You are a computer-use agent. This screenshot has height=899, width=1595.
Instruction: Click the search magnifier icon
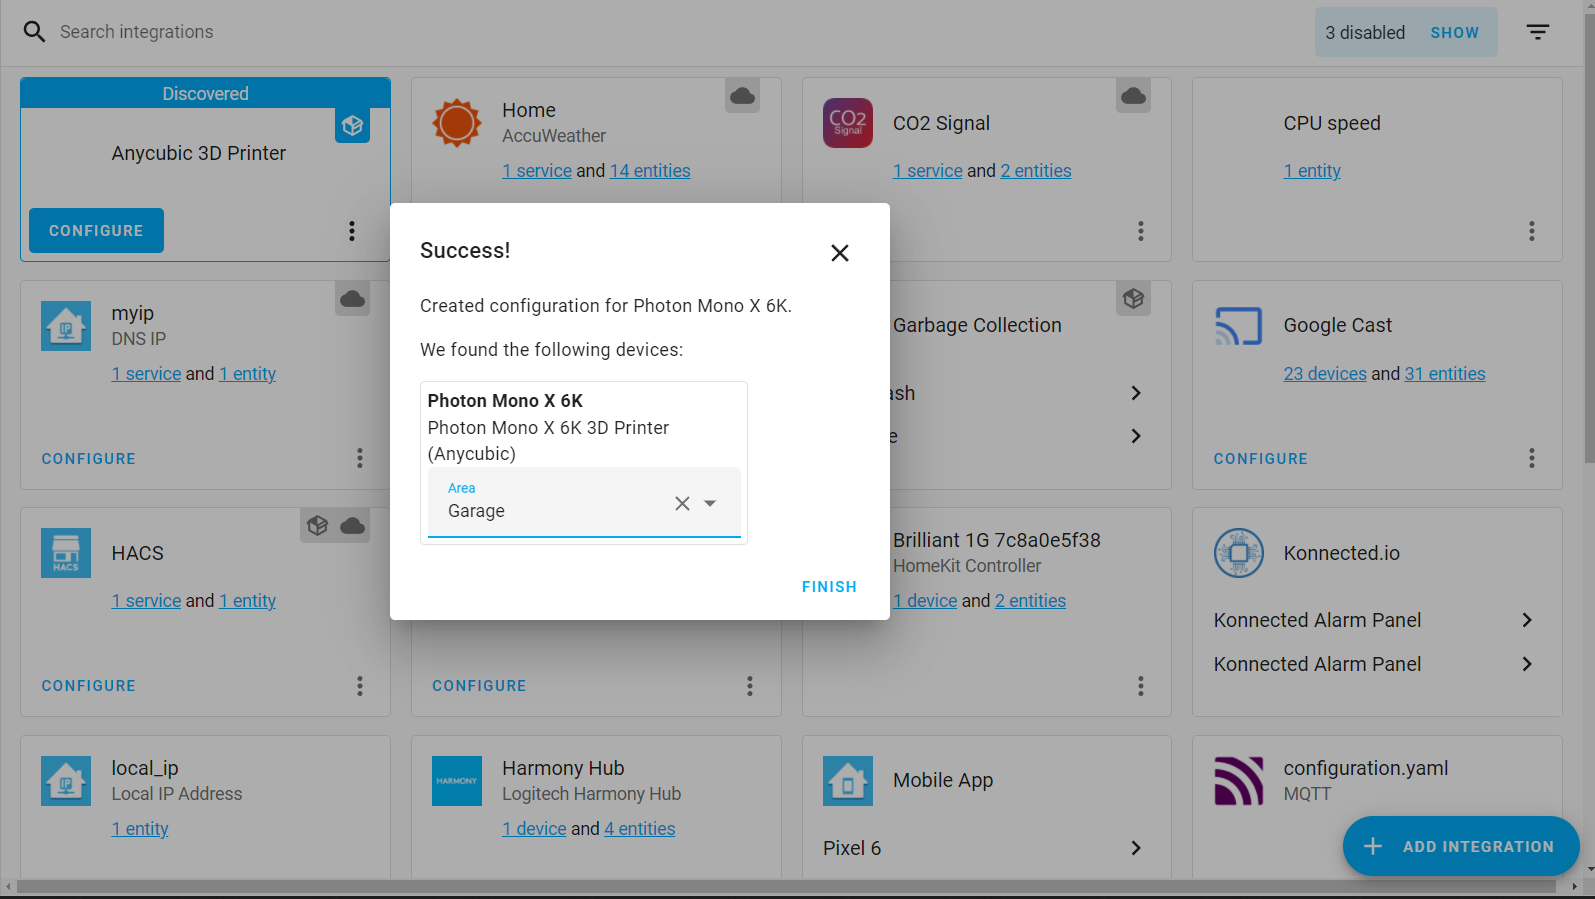click(x=34, y=32)
